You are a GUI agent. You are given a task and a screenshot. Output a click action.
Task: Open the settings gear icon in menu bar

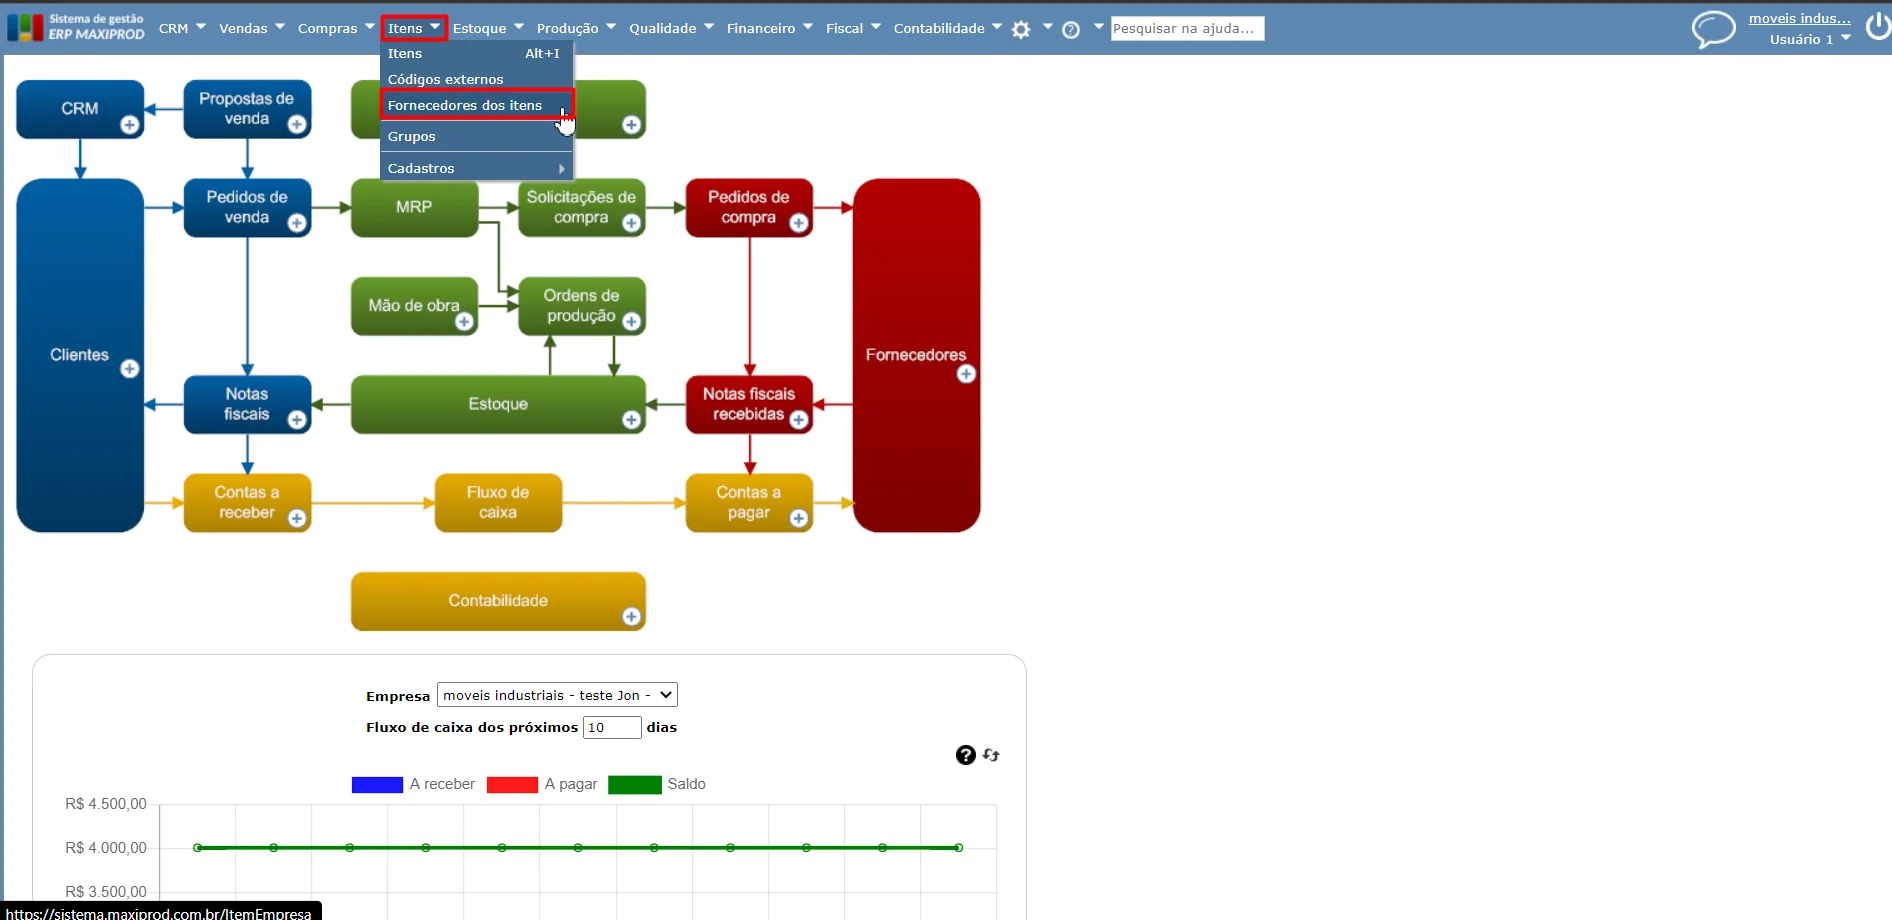tap(1021, 30)
